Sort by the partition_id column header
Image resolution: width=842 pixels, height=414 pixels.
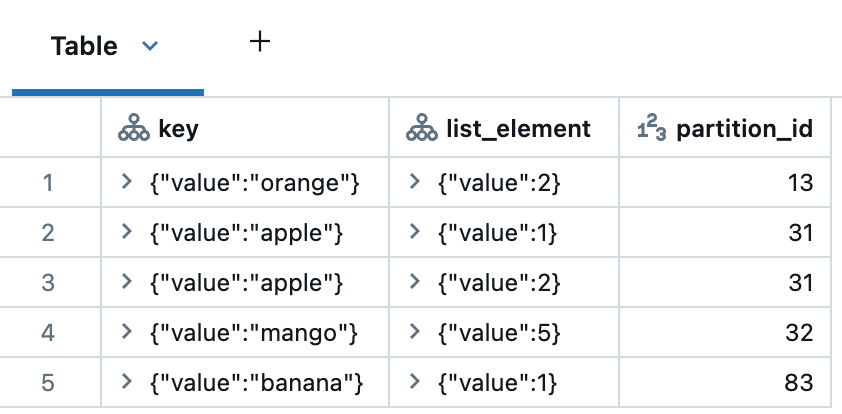click(743, 129)
